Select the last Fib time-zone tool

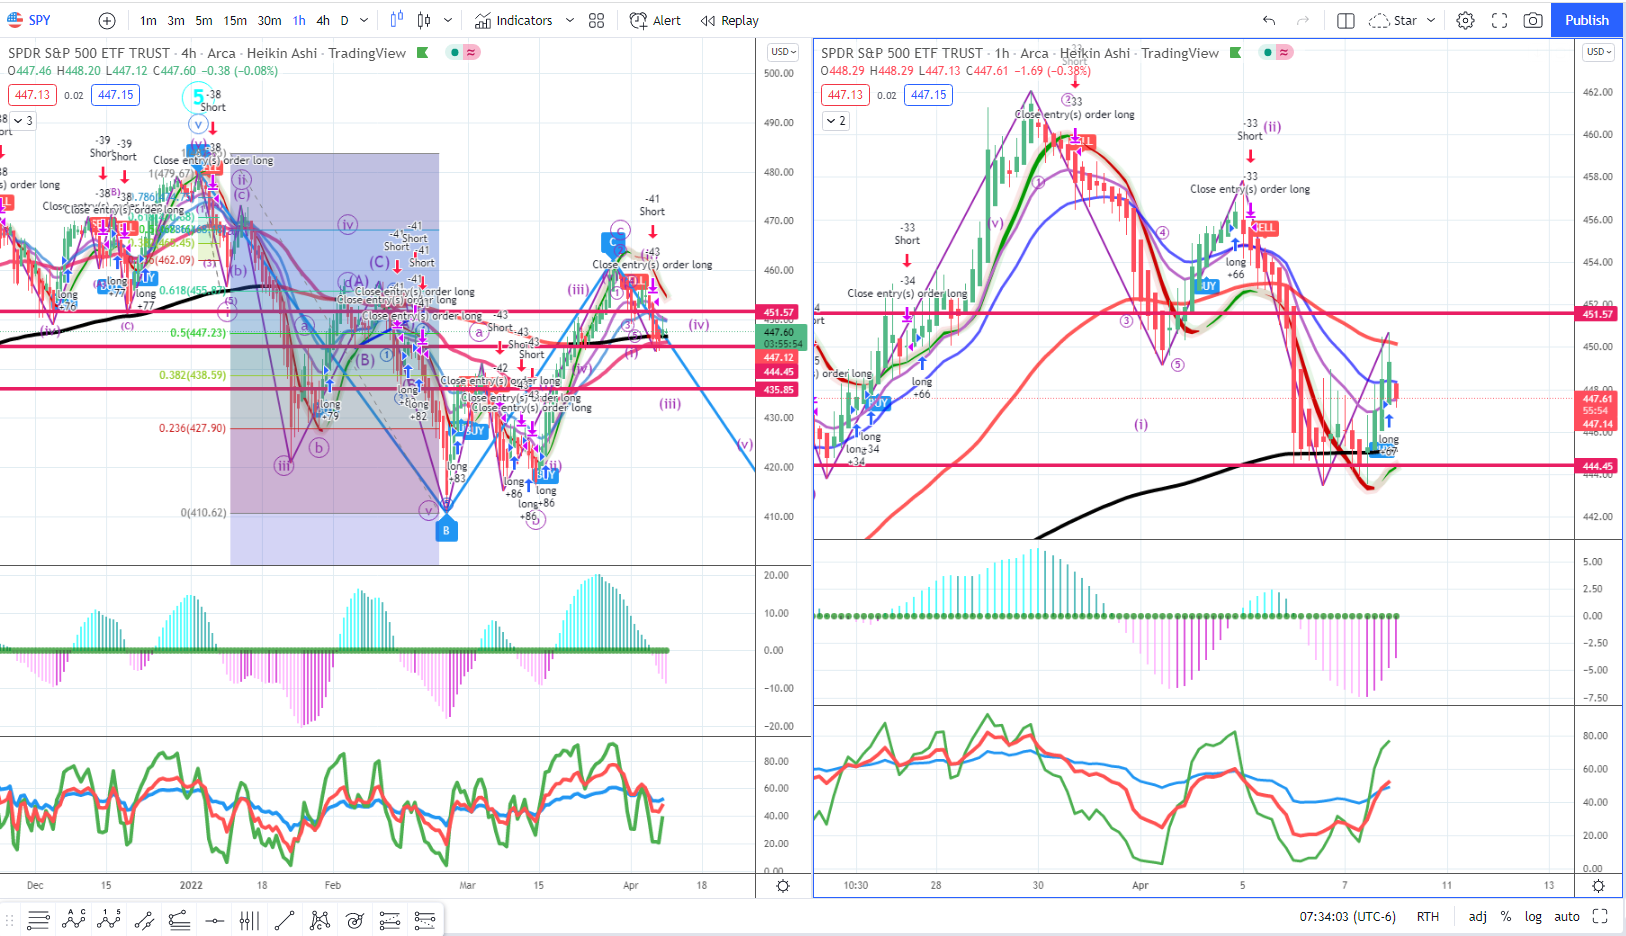(425, 920)
